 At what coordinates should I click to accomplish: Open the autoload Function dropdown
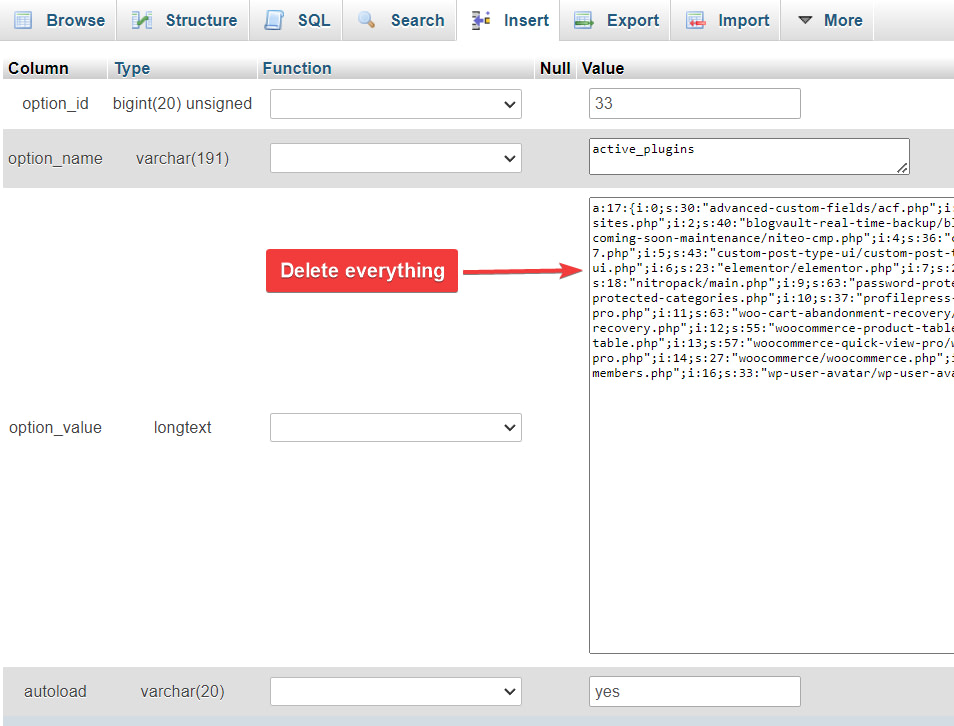(x=395, y=691)
